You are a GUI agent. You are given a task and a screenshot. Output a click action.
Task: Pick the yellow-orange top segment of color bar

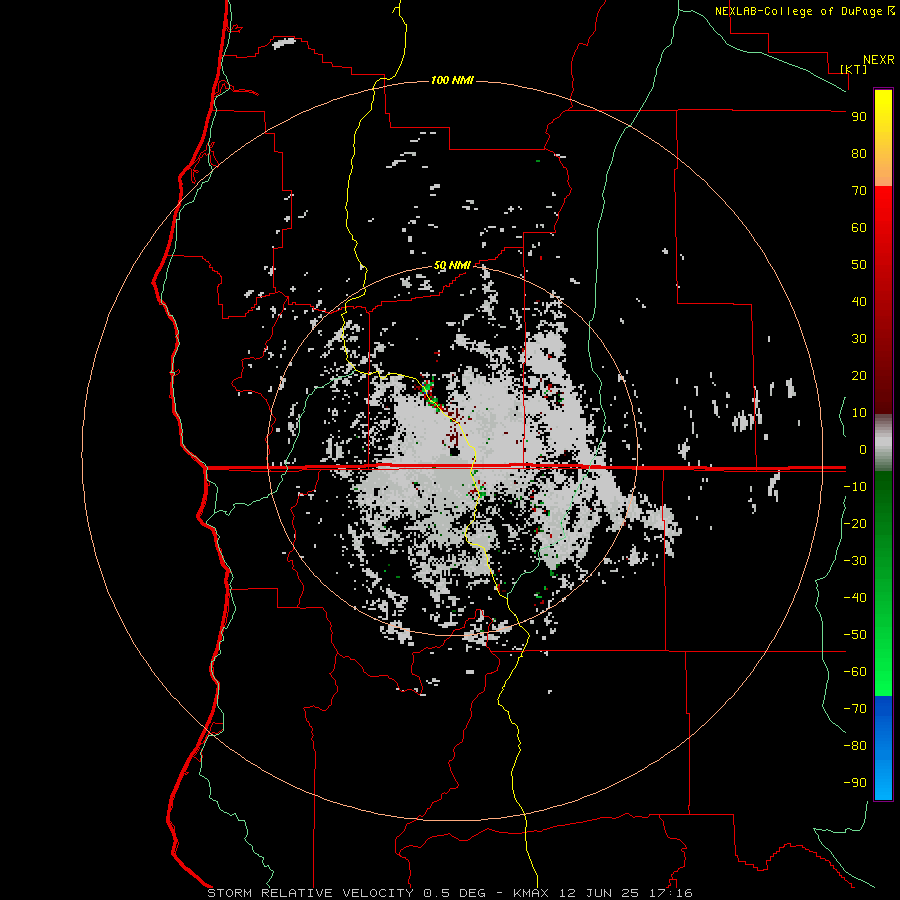click(883, 138)
